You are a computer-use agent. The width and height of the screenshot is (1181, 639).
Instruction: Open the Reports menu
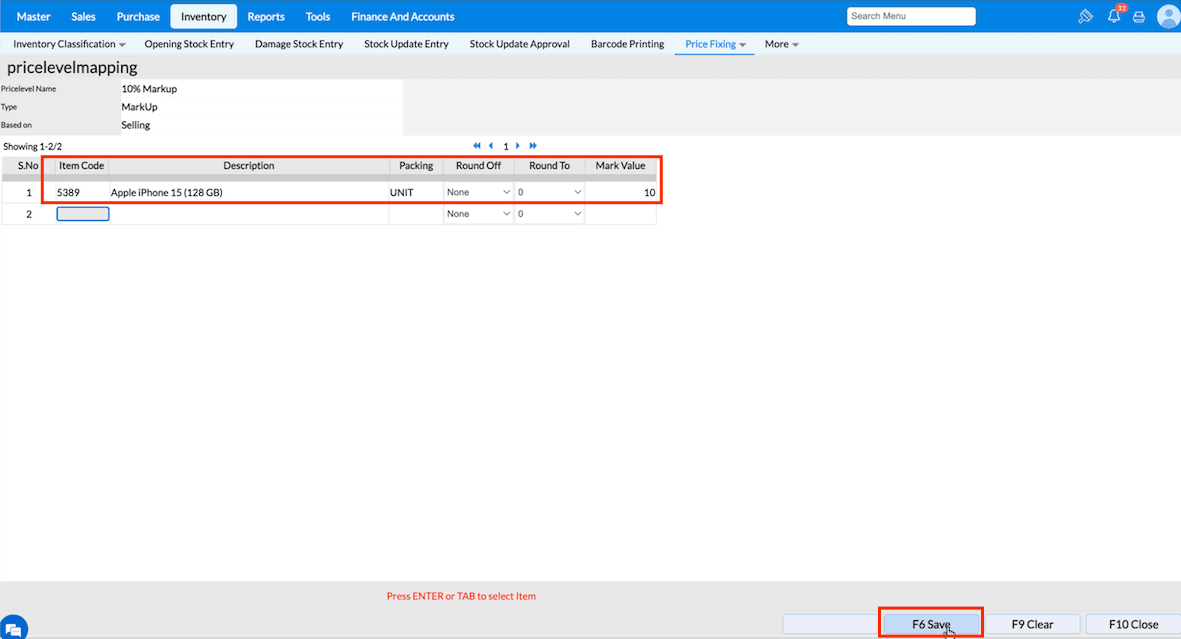pyautogui.click(x=266, y=17)
